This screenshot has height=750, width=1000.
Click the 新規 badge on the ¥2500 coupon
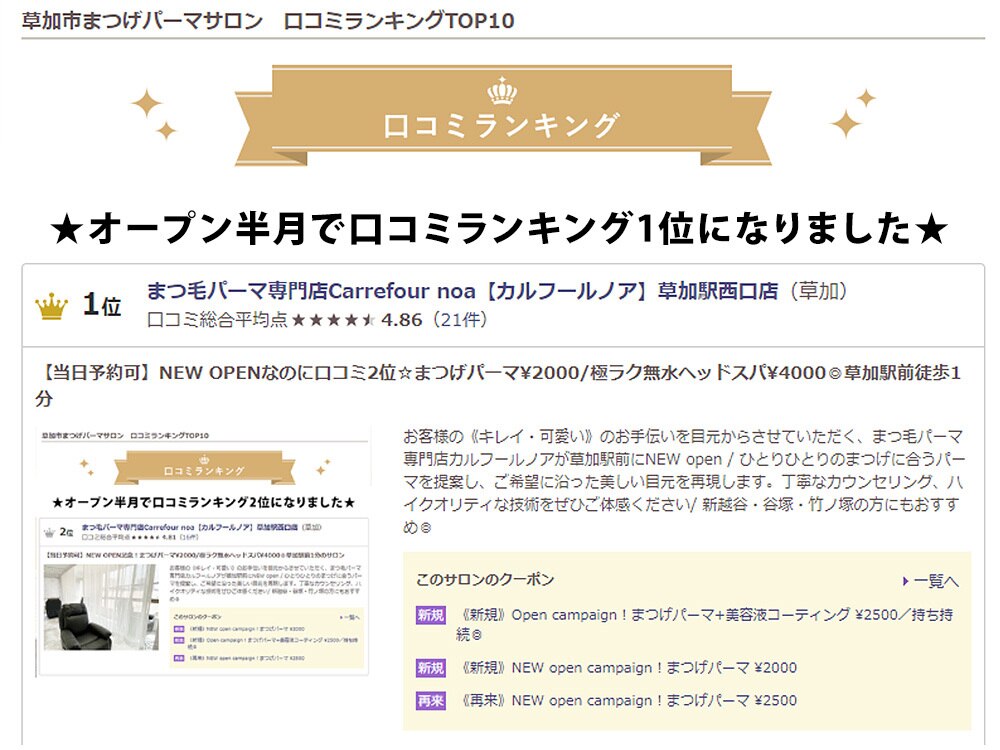pyautogui.click(x=430, y=615)
